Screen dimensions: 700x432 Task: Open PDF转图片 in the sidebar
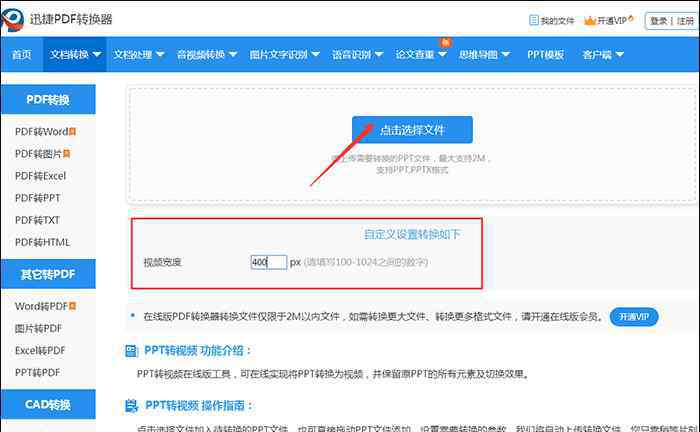[x=38, y=154]
